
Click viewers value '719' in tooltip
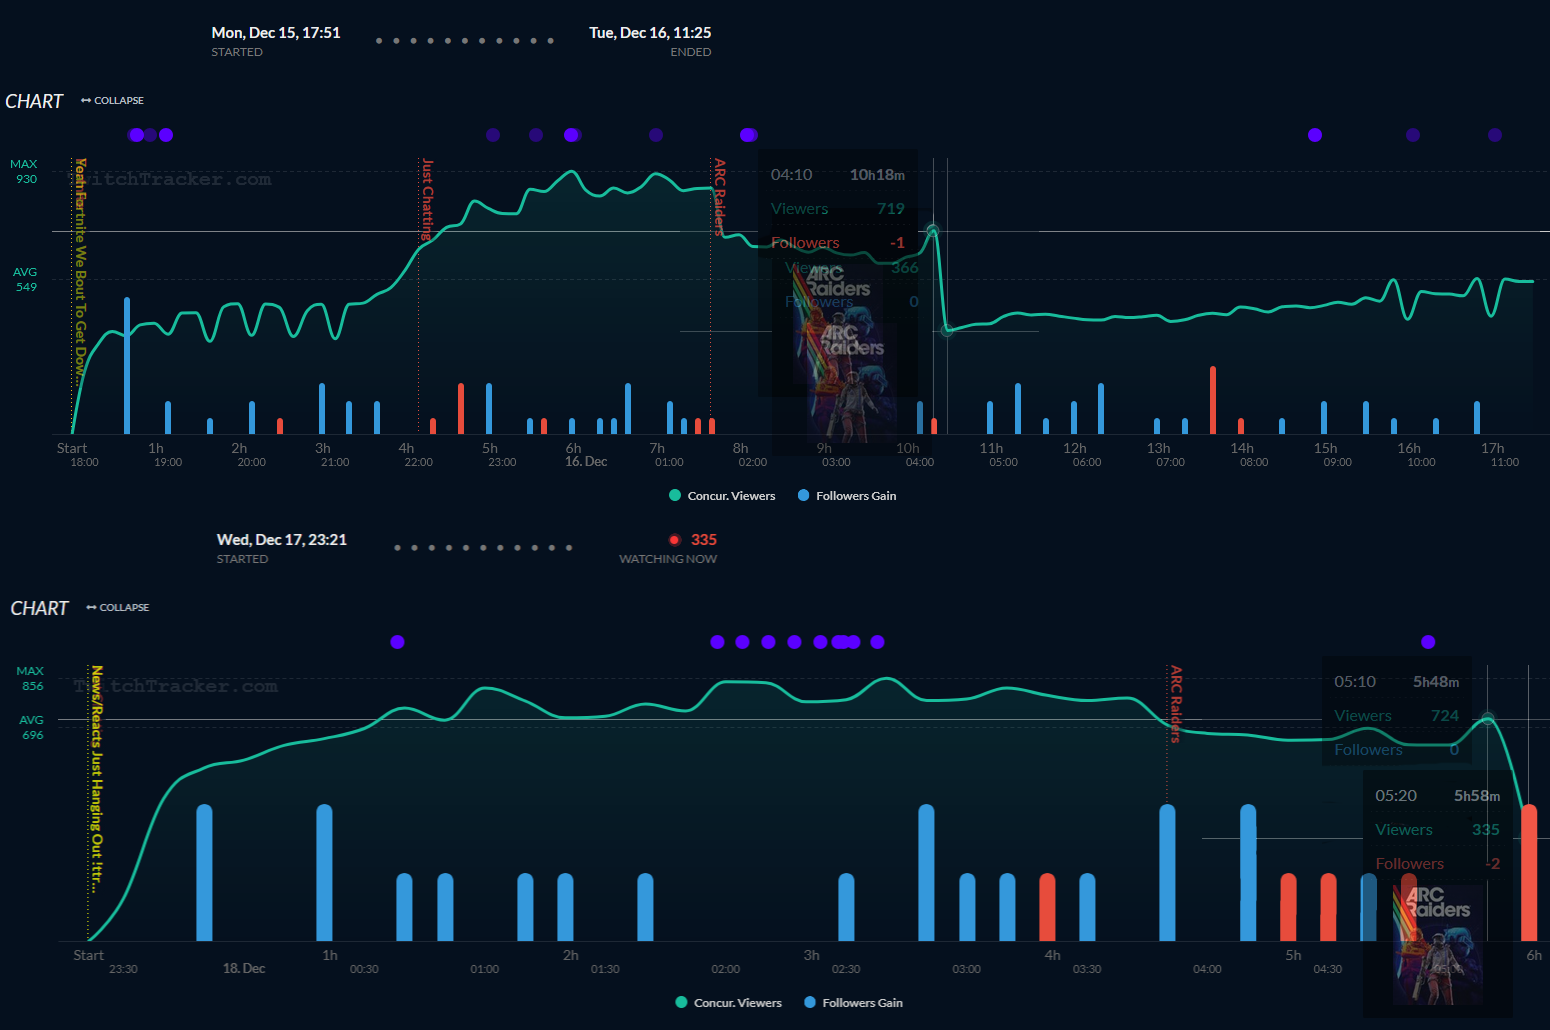click(x=890, y=209)
